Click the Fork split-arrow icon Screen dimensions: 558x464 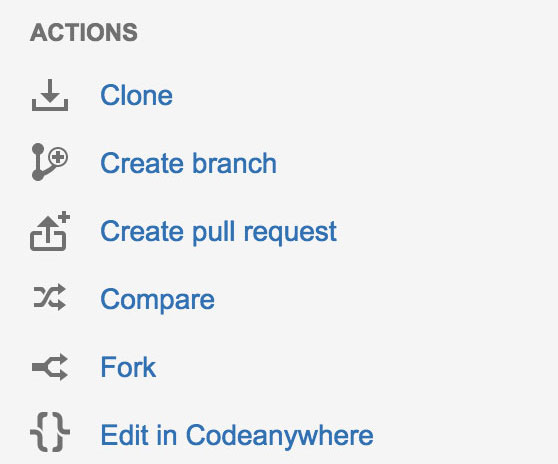tap(50, 367)
